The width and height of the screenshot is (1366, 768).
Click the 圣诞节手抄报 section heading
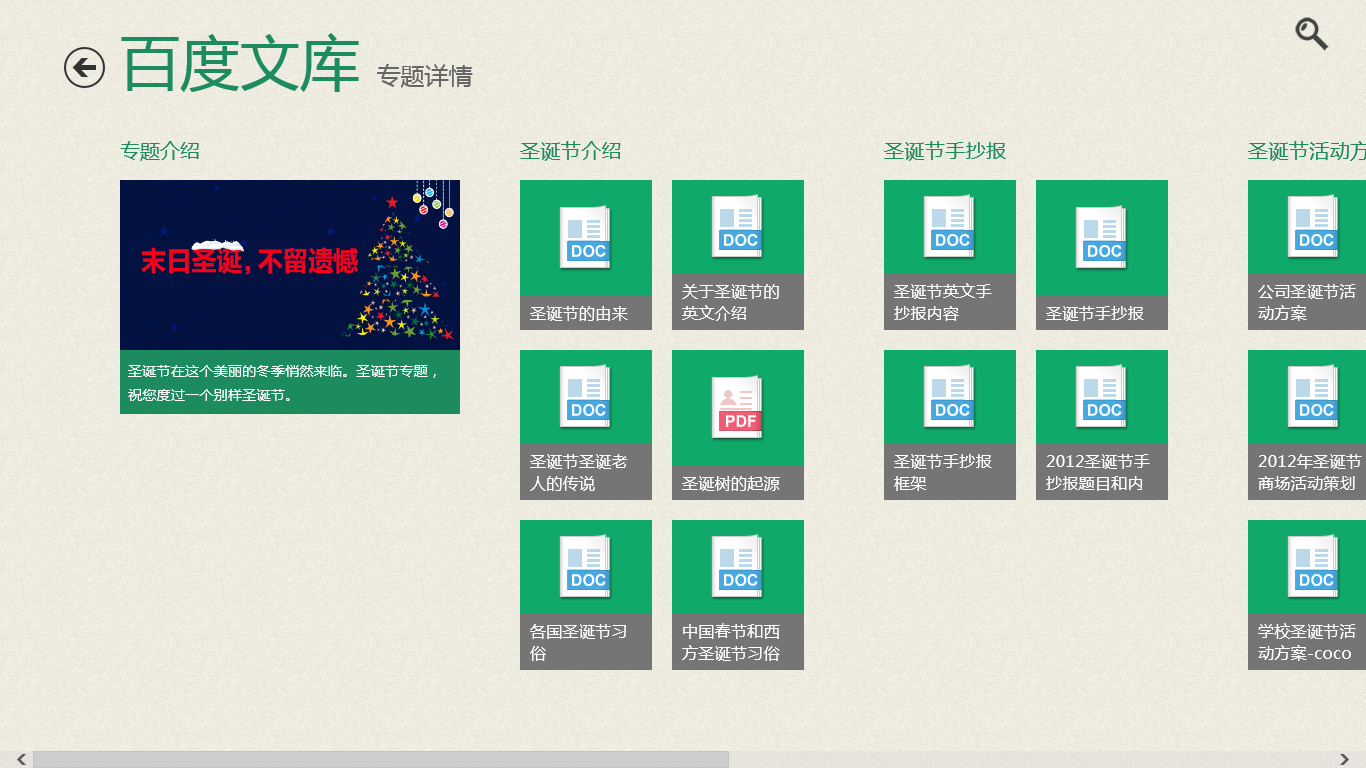click(945, 151)
